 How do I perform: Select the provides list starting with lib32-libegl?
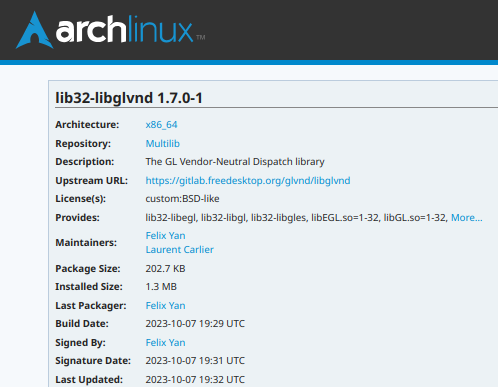[297, 217]
